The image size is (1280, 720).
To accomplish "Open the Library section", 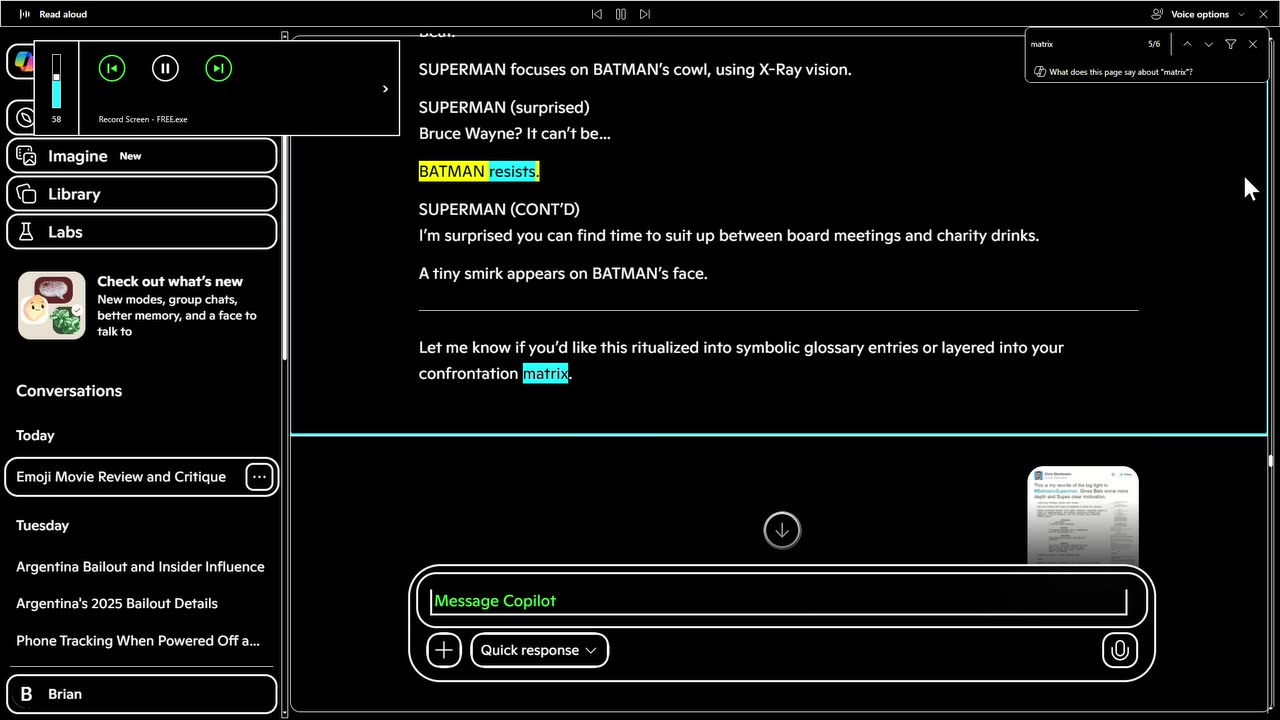I will (142, 194).
